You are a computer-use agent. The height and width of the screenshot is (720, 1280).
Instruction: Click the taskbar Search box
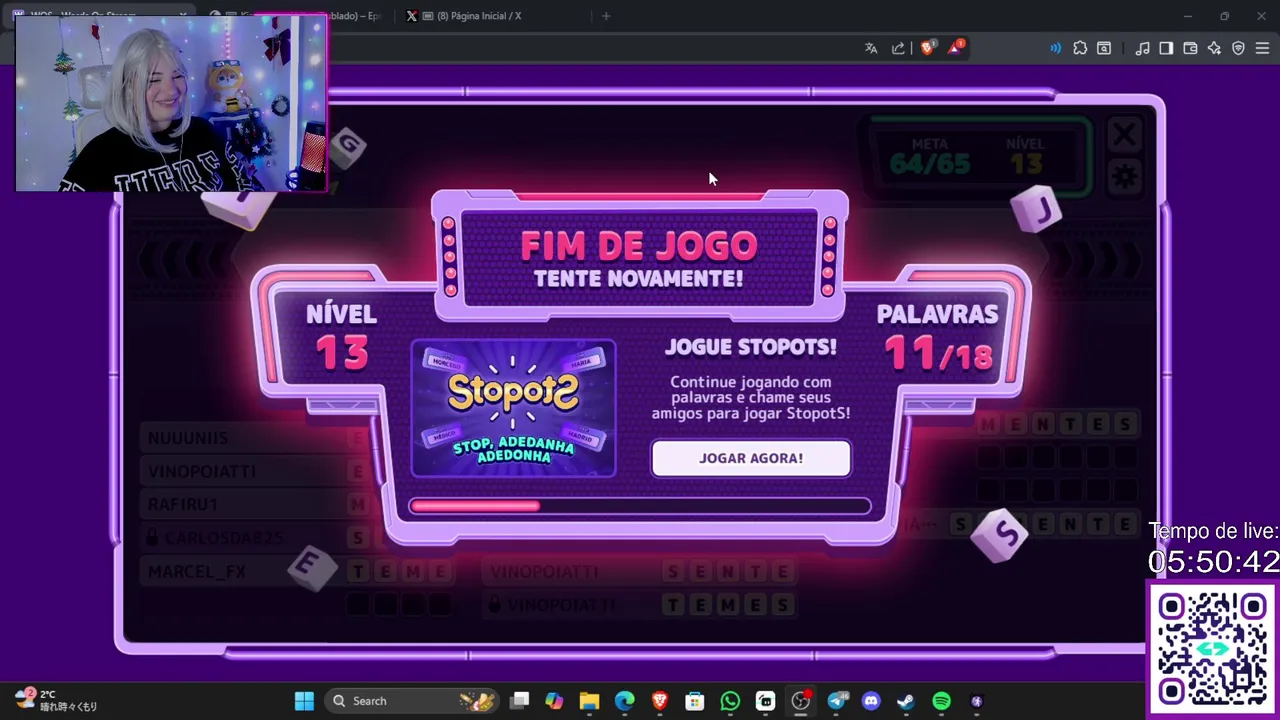pyautogui.click(x=412, y=701)
